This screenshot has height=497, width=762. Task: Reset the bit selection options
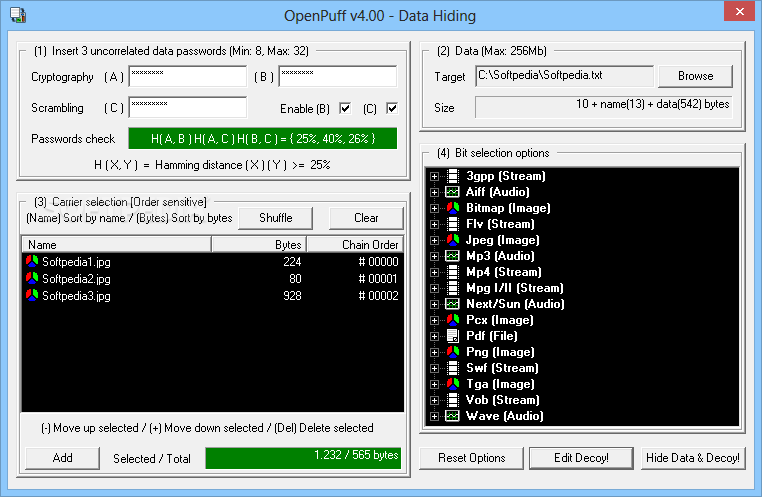pos(471,458)
